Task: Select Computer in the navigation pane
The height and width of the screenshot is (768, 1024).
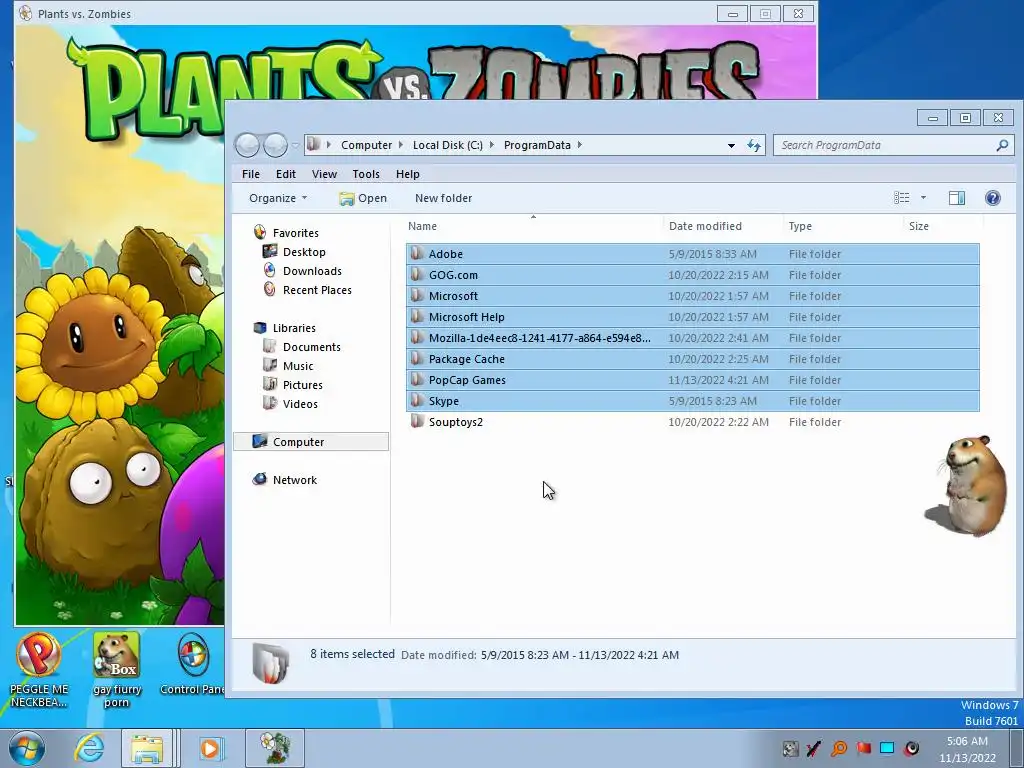Action: (311, 441)
